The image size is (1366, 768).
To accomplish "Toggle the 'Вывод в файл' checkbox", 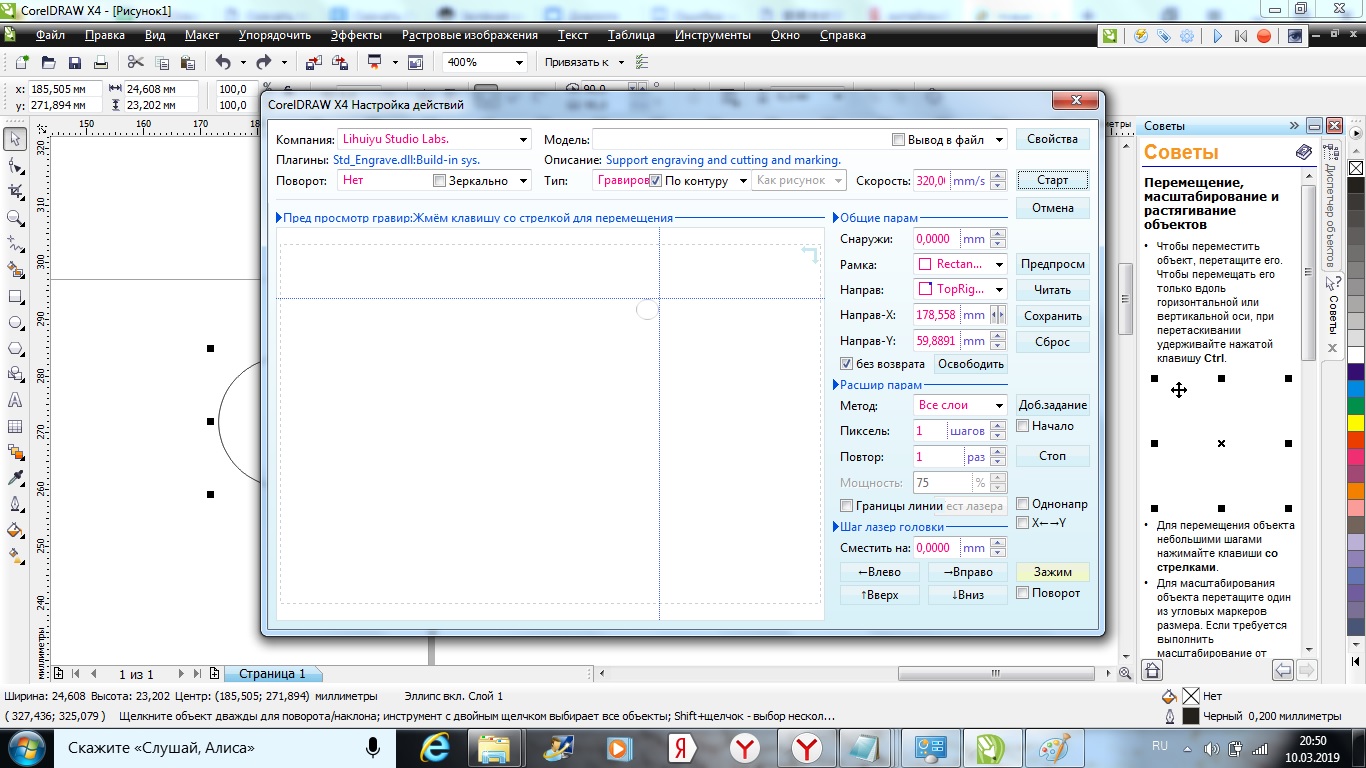I will (899, 140).
